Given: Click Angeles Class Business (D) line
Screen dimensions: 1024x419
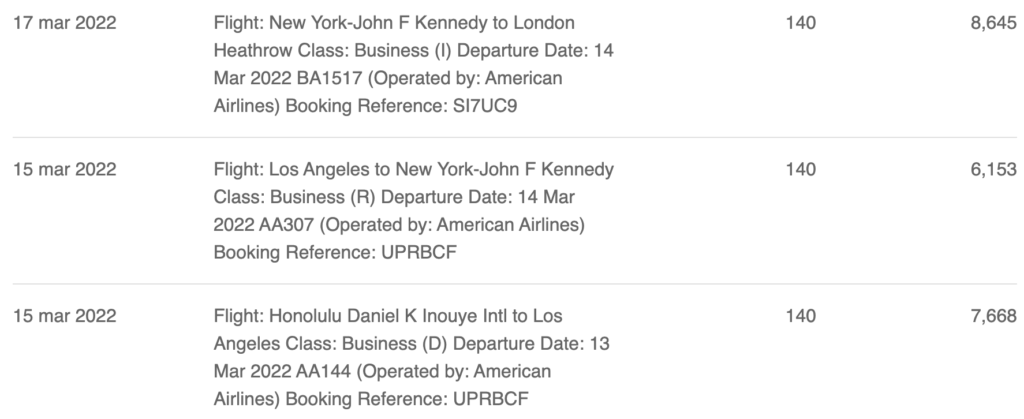Looking at the screenshot, I should [x=411, y=344].
